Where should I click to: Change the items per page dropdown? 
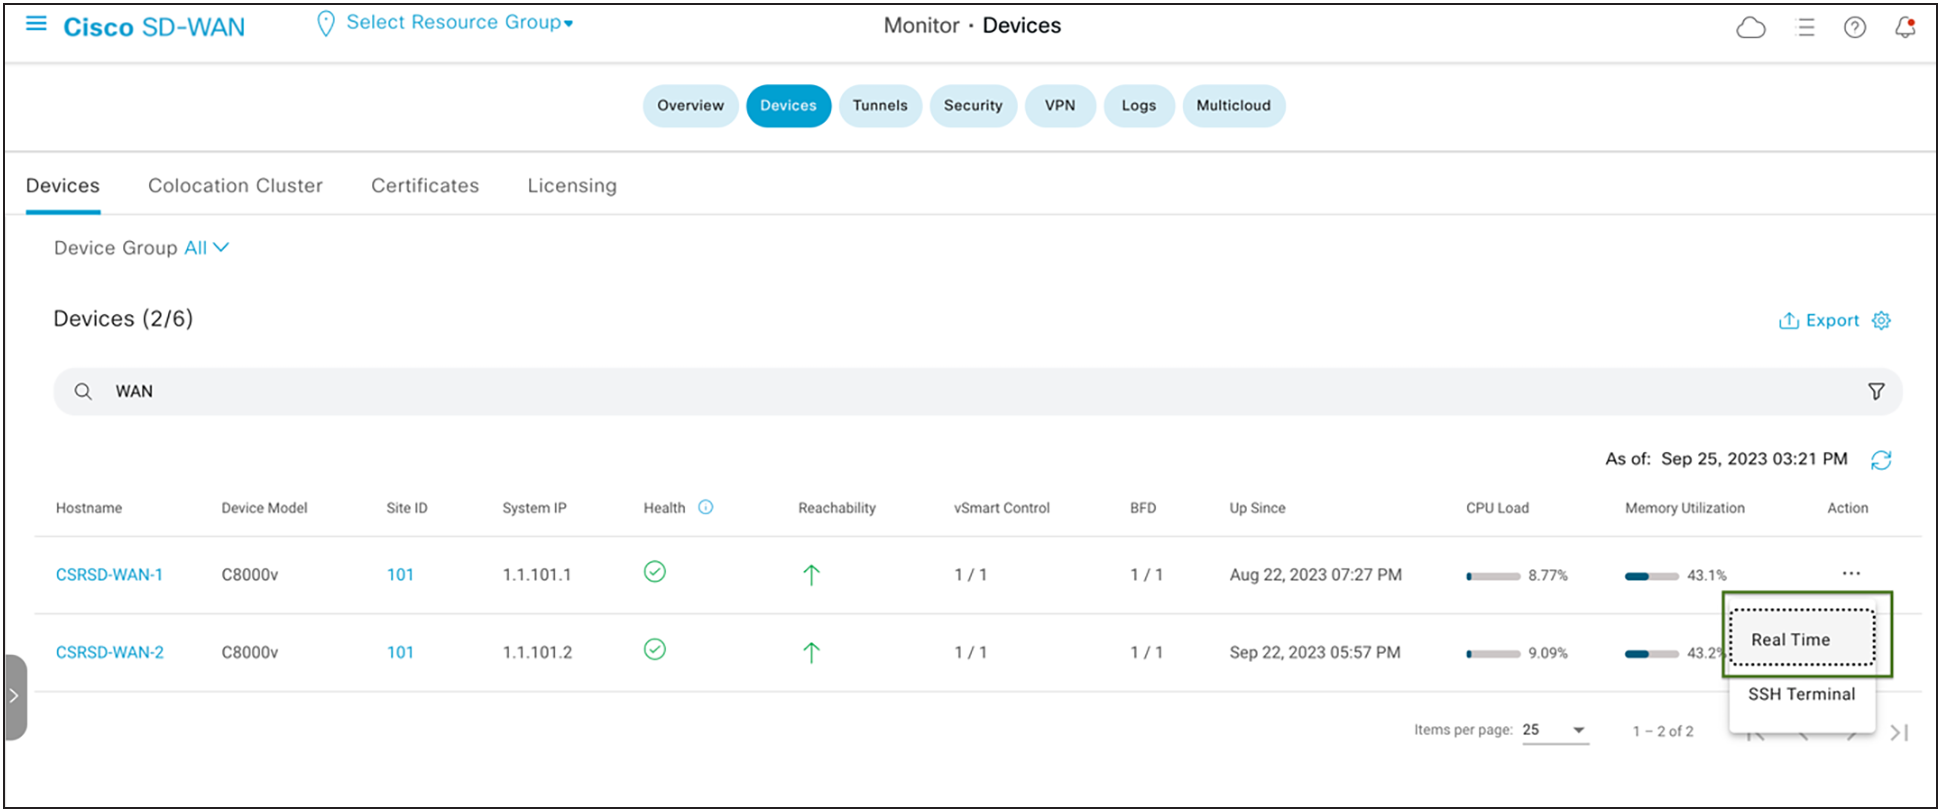(1554, 730)
